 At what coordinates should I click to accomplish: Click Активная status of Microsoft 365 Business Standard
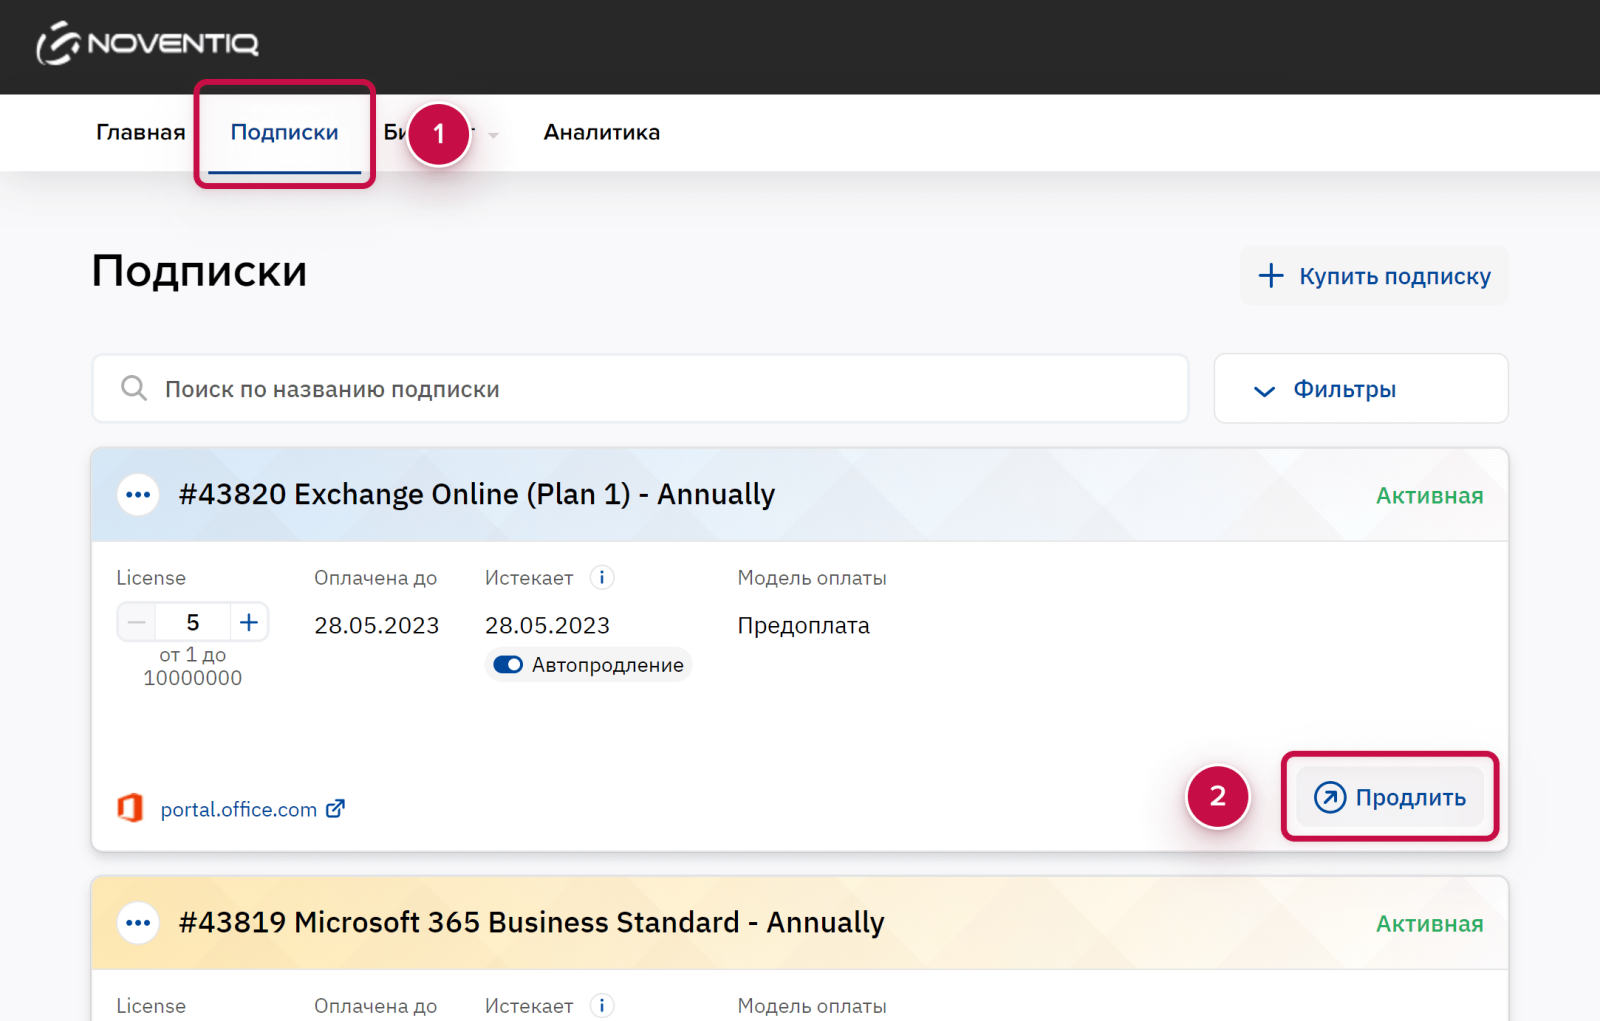tap(1429, 923)
